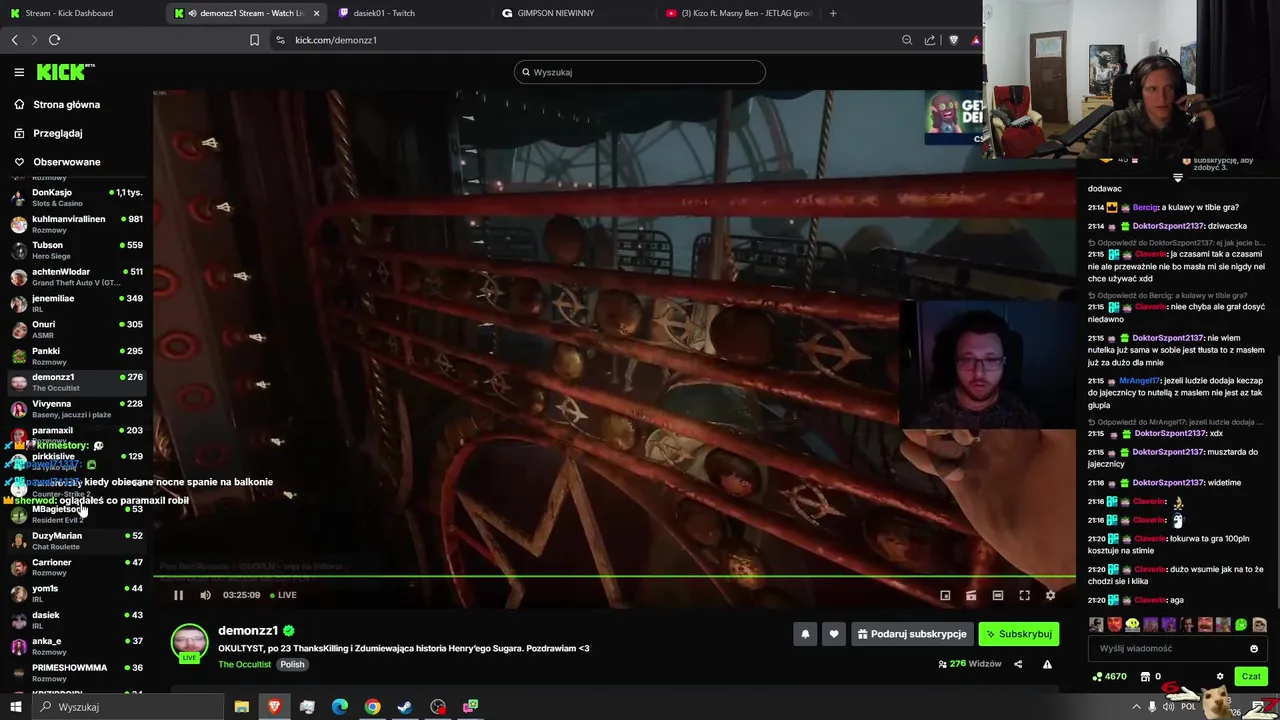
Task: Switch to Stream - Kick Dashboard tab
Action: point(78,13)
